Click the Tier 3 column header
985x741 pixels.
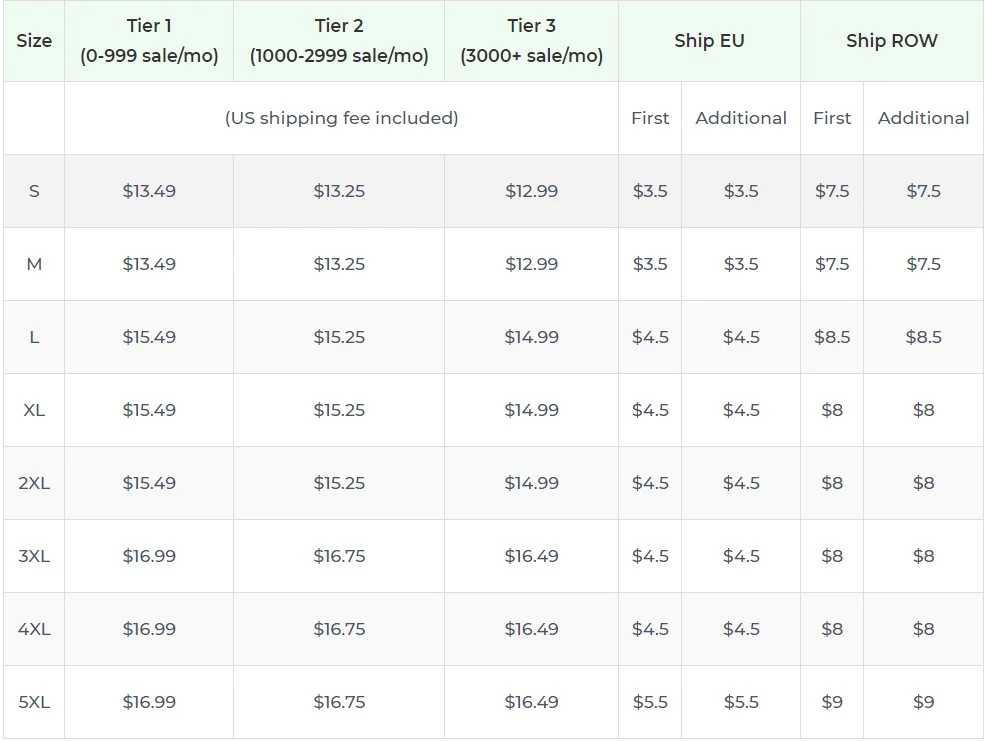(x=531, y=41)
